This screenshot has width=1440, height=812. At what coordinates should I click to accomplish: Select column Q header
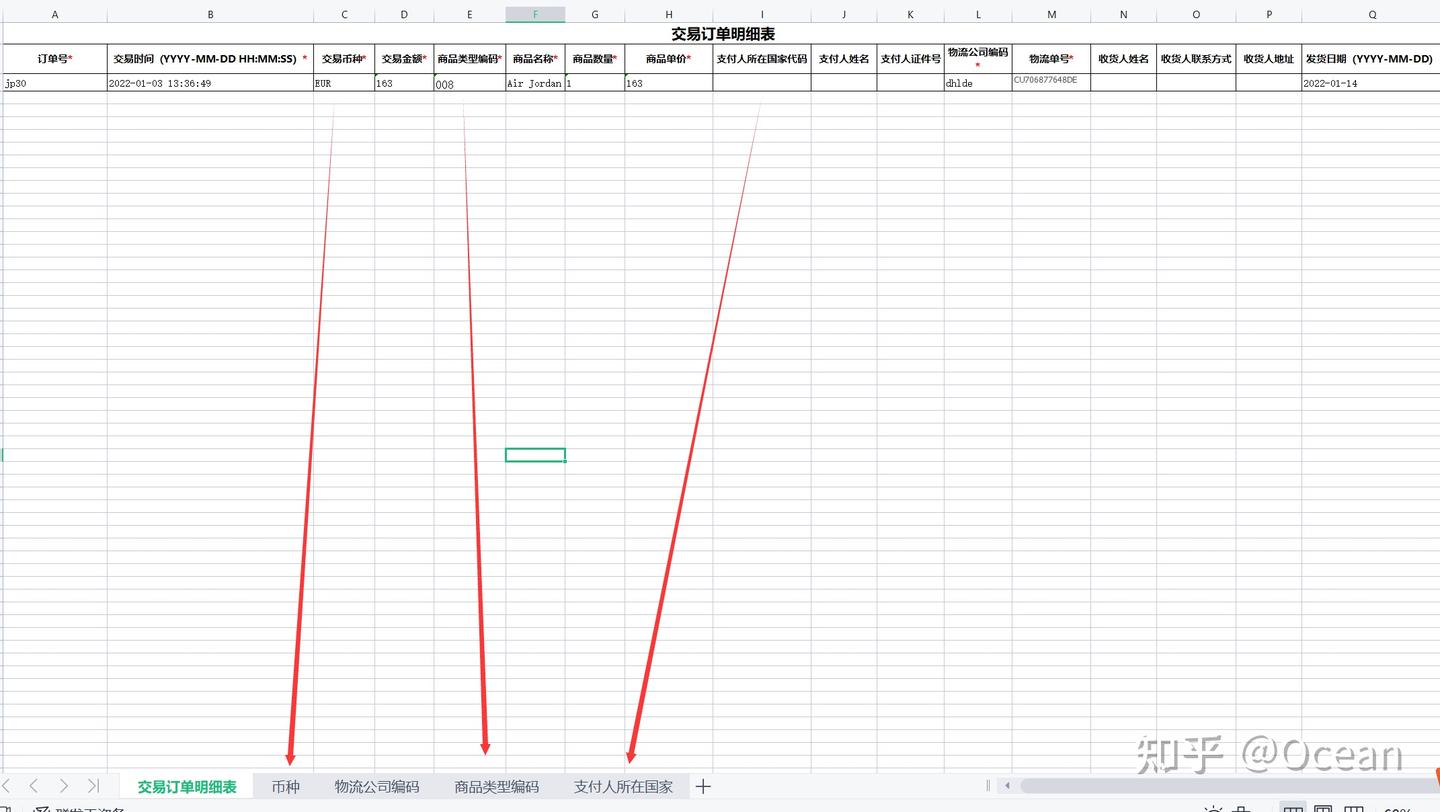coord(1371,15)
